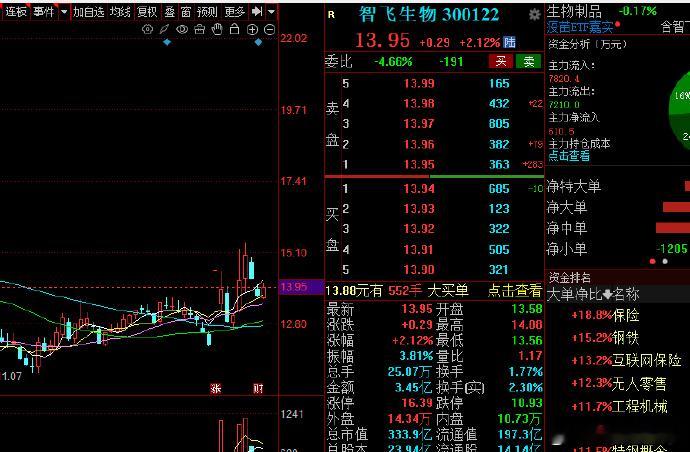Select 互联网保险 ranking row
The image size is (690, 452).
[627, 360]
